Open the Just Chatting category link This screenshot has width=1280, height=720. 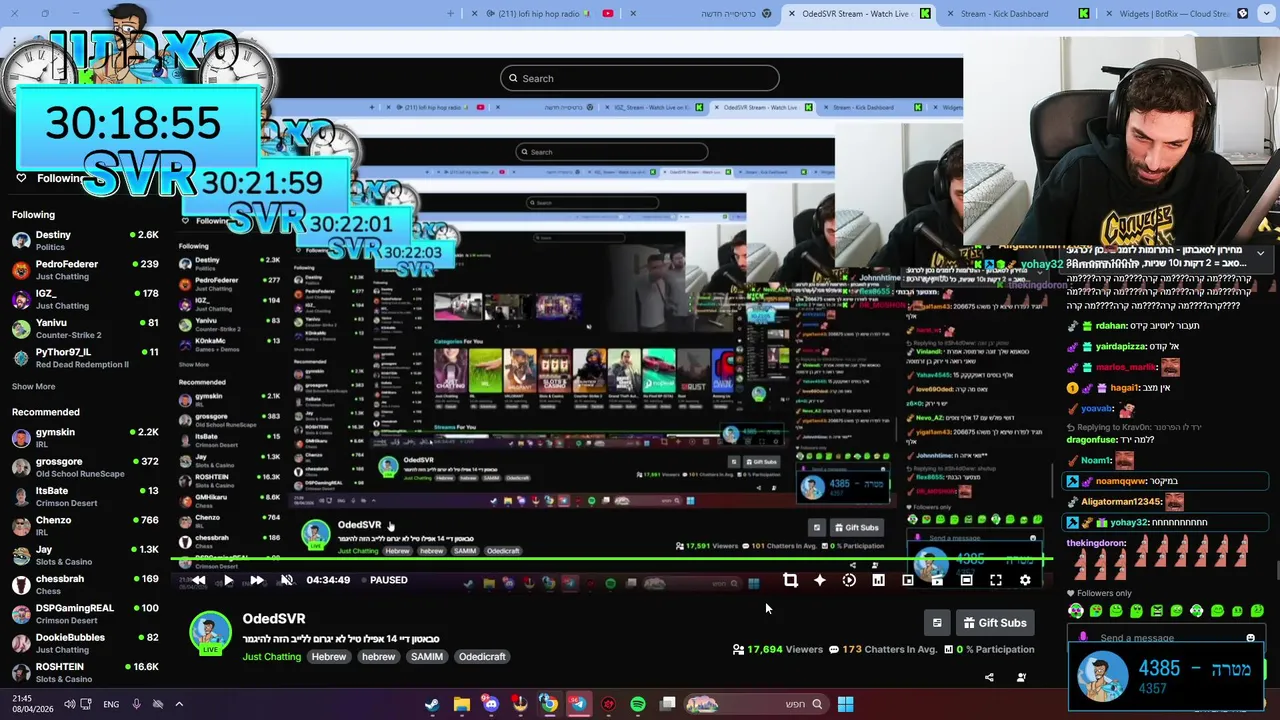click(271, 657)
